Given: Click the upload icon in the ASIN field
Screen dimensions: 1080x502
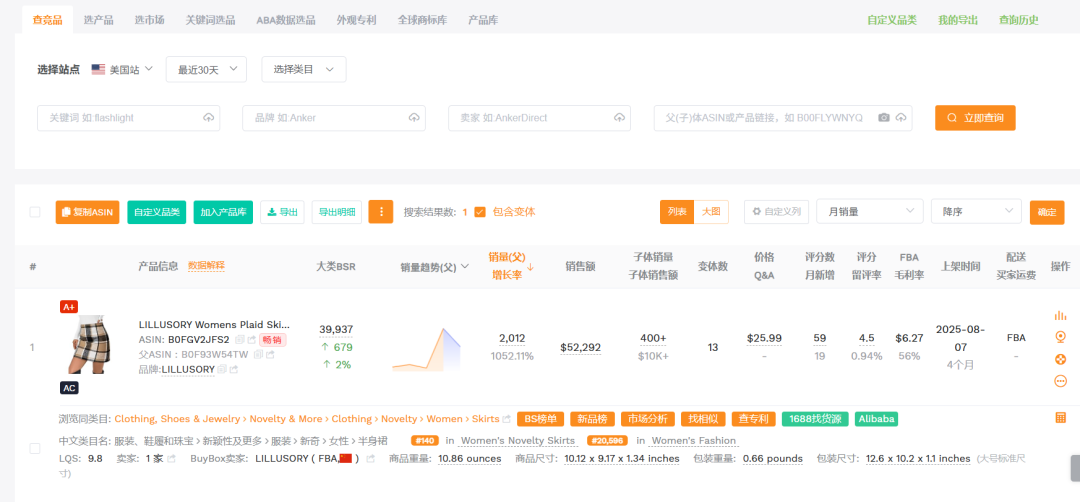Looking at the screenshot, I should tap(900, 118).
